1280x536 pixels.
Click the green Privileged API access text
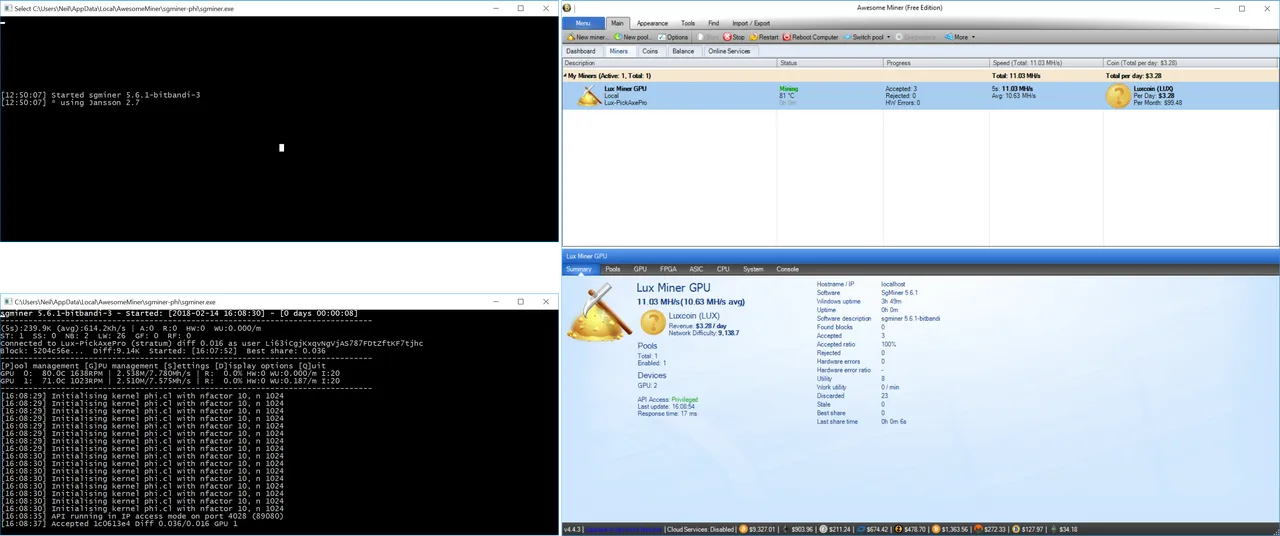[685, 399]
